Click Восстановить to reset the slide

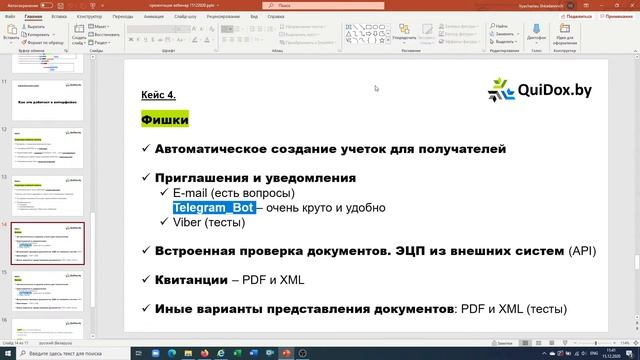tap(104, 35)
